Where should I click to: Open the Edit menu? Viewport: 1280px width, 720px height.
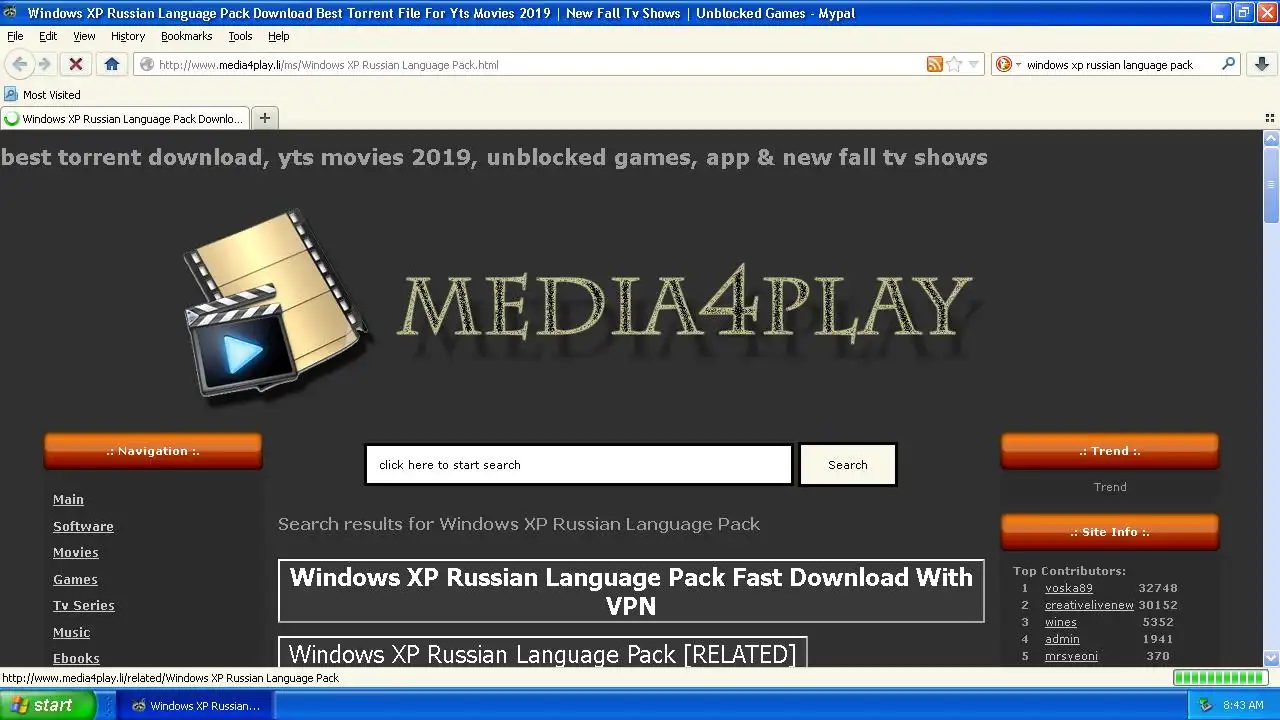[x=48, y=36]
